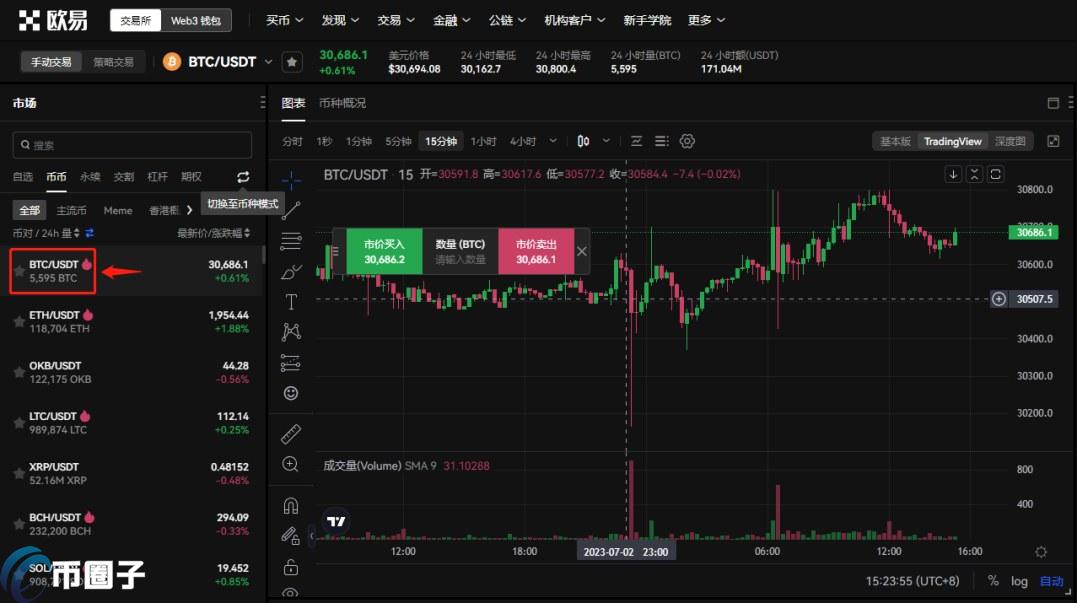Toggle 自动 auto scale

(1052, 581)
